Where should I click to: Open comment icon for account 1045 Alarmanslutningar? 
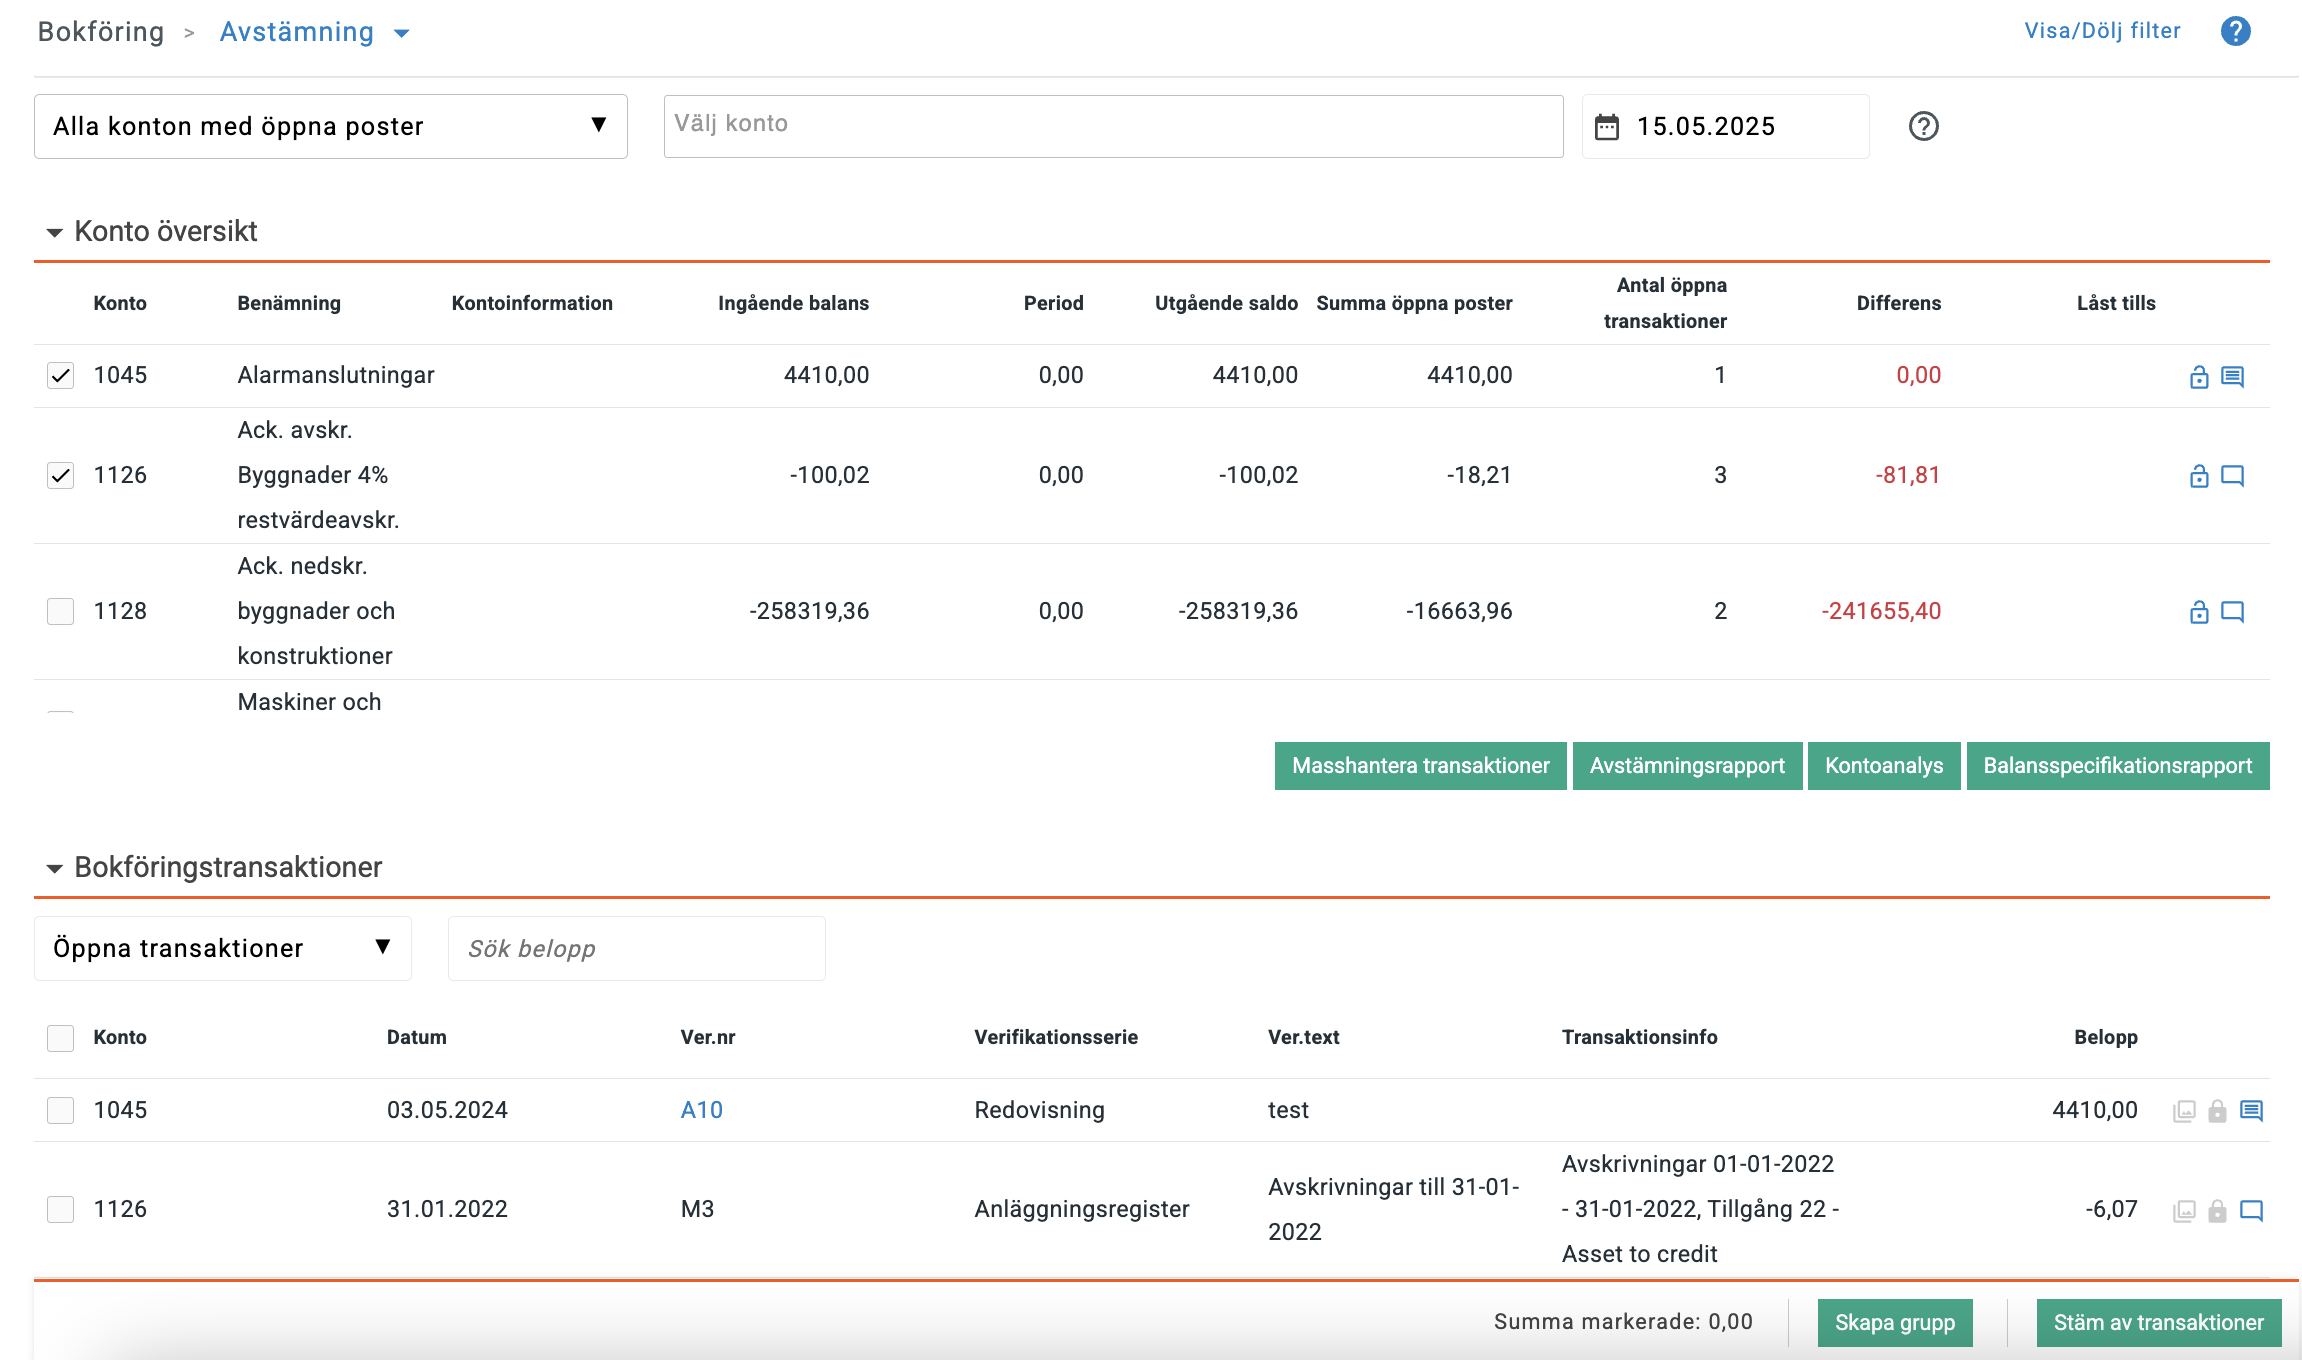tap(2232, 376)
